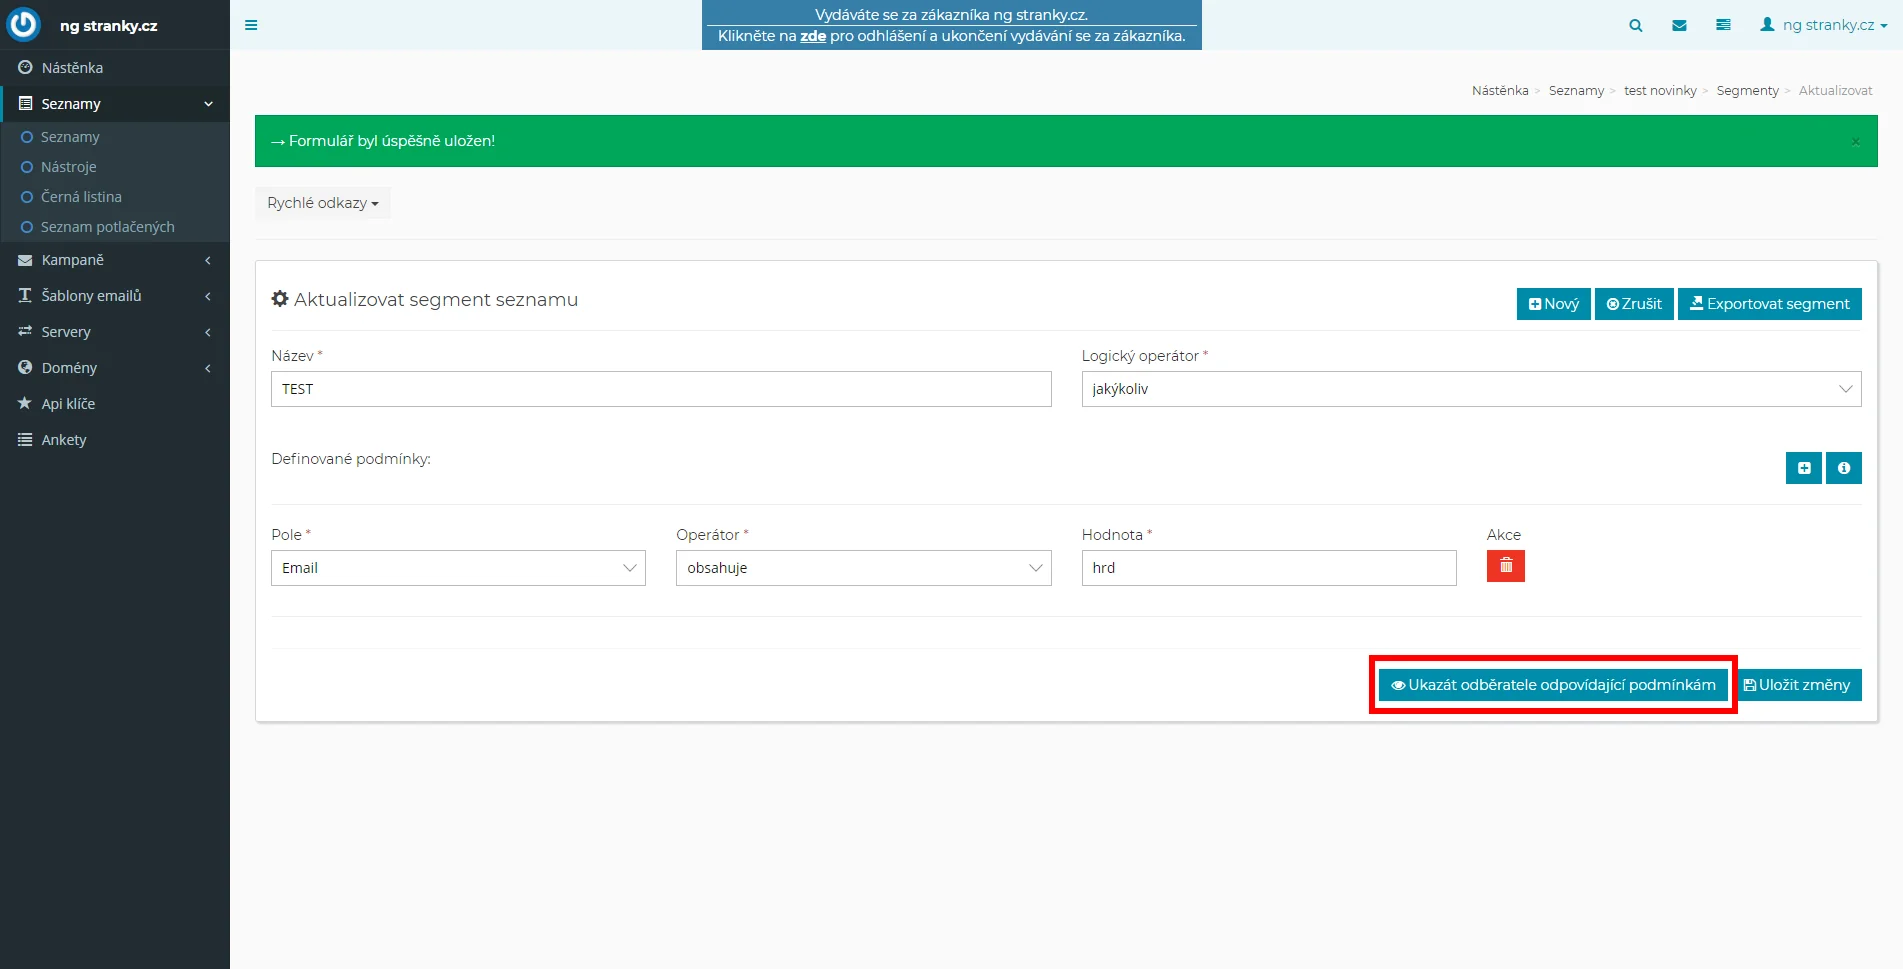Click the list icon in top header
This screenshot has height=969, width=1903.
pos(1723,26)
